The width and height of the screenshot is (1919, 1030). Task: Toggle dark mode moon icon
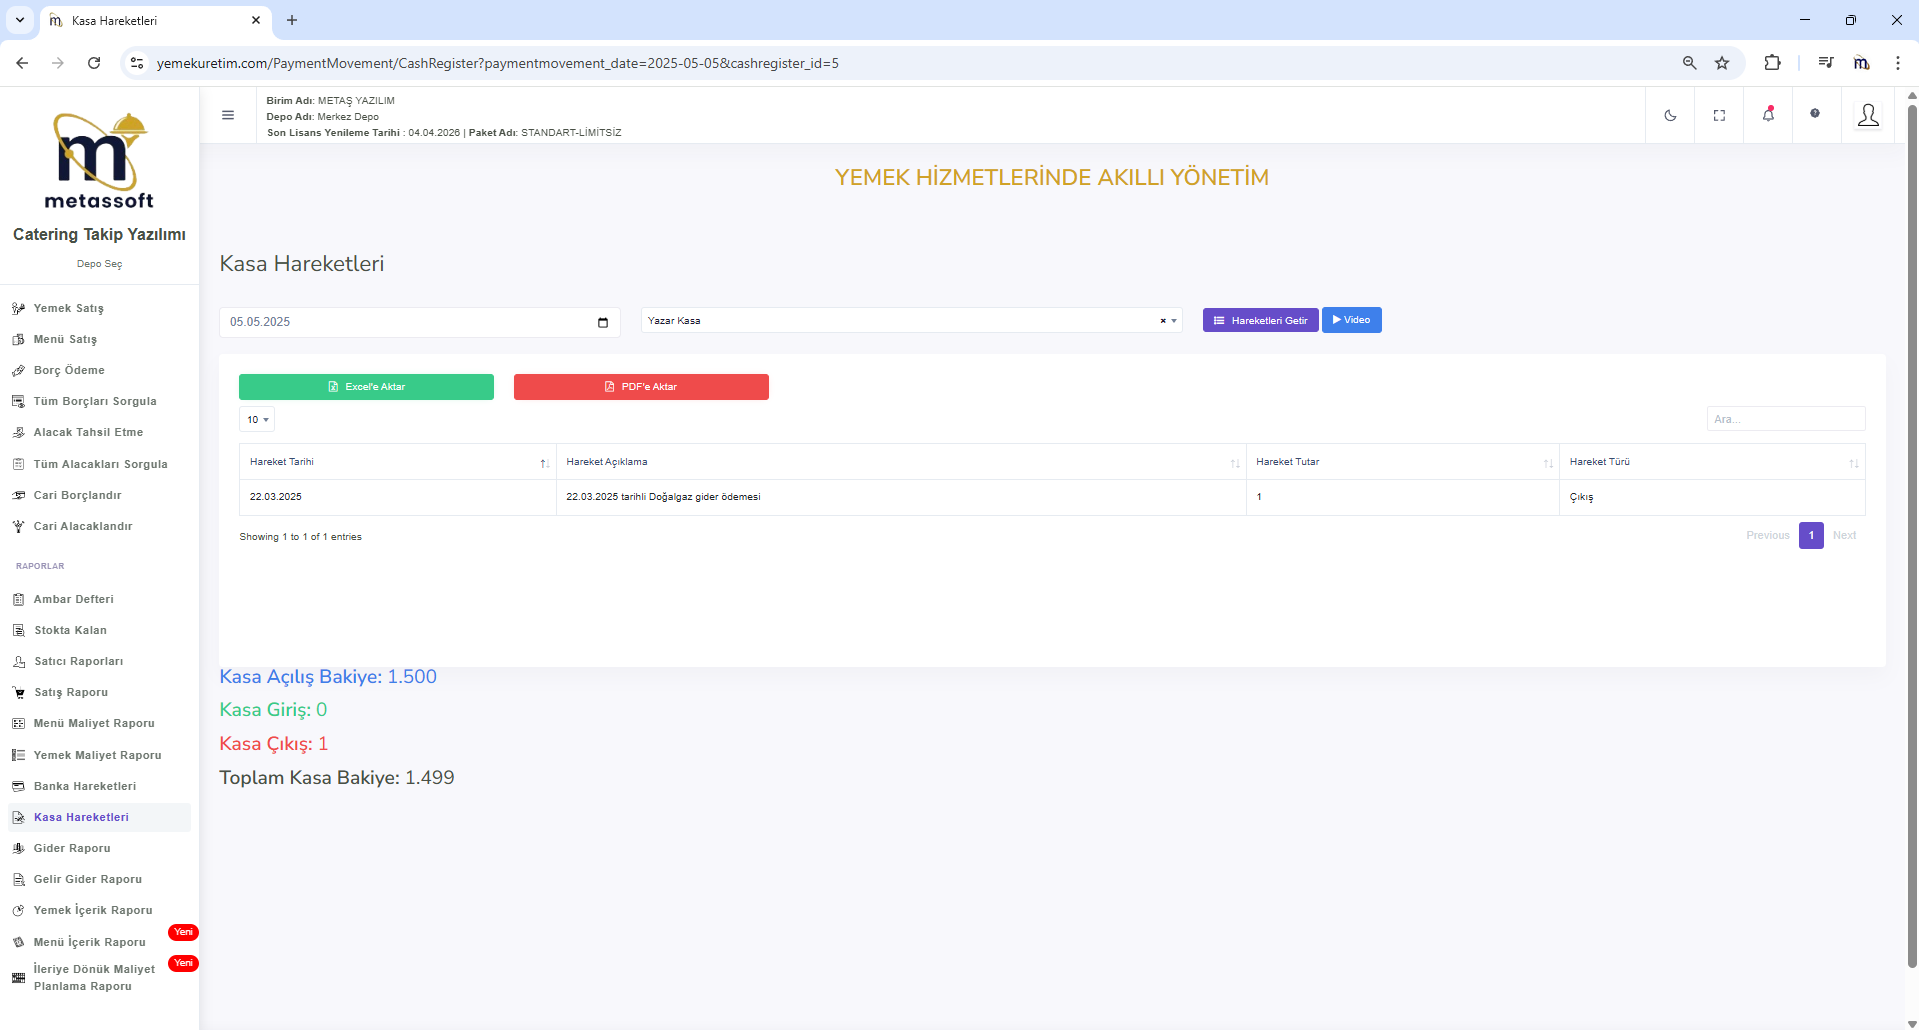coord(1670,115)
